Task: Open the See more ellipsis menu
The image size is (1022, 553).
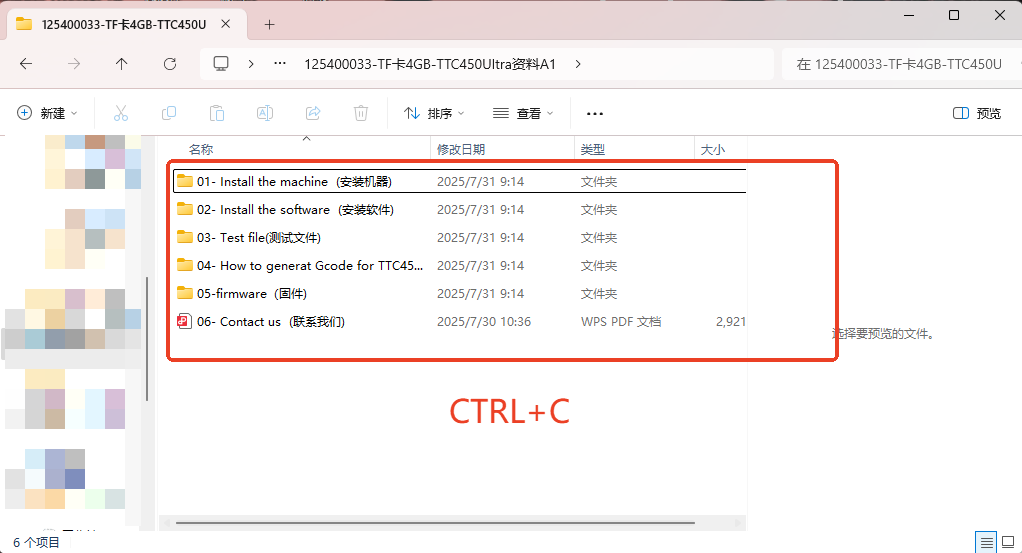Action: [595, 113]
